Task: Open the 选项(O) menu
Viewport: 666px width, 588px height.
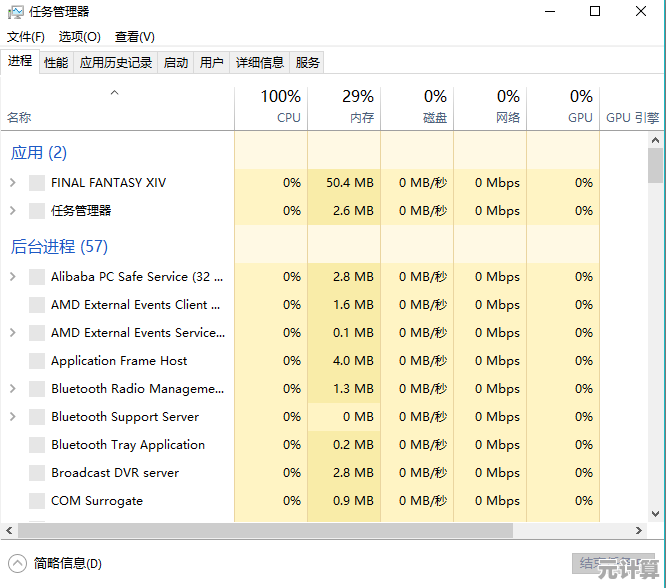Action: [x=79, y=37]
